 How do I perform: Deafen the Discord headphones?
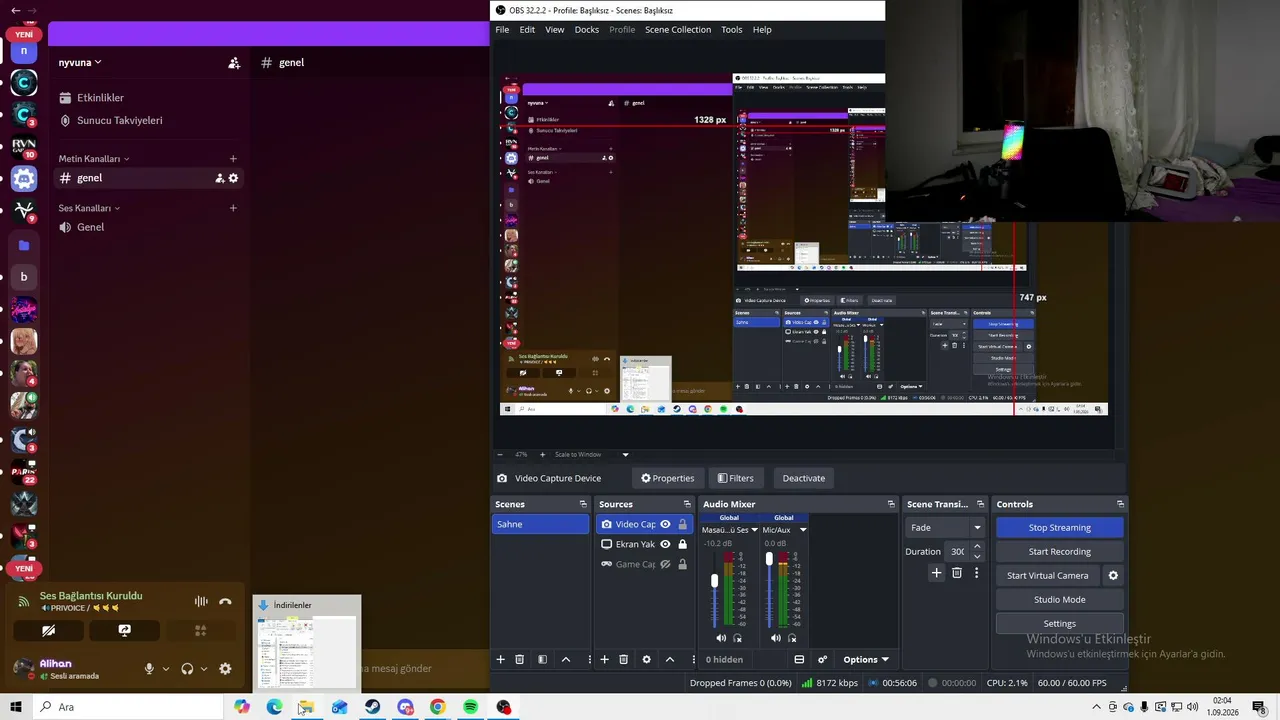187,669
